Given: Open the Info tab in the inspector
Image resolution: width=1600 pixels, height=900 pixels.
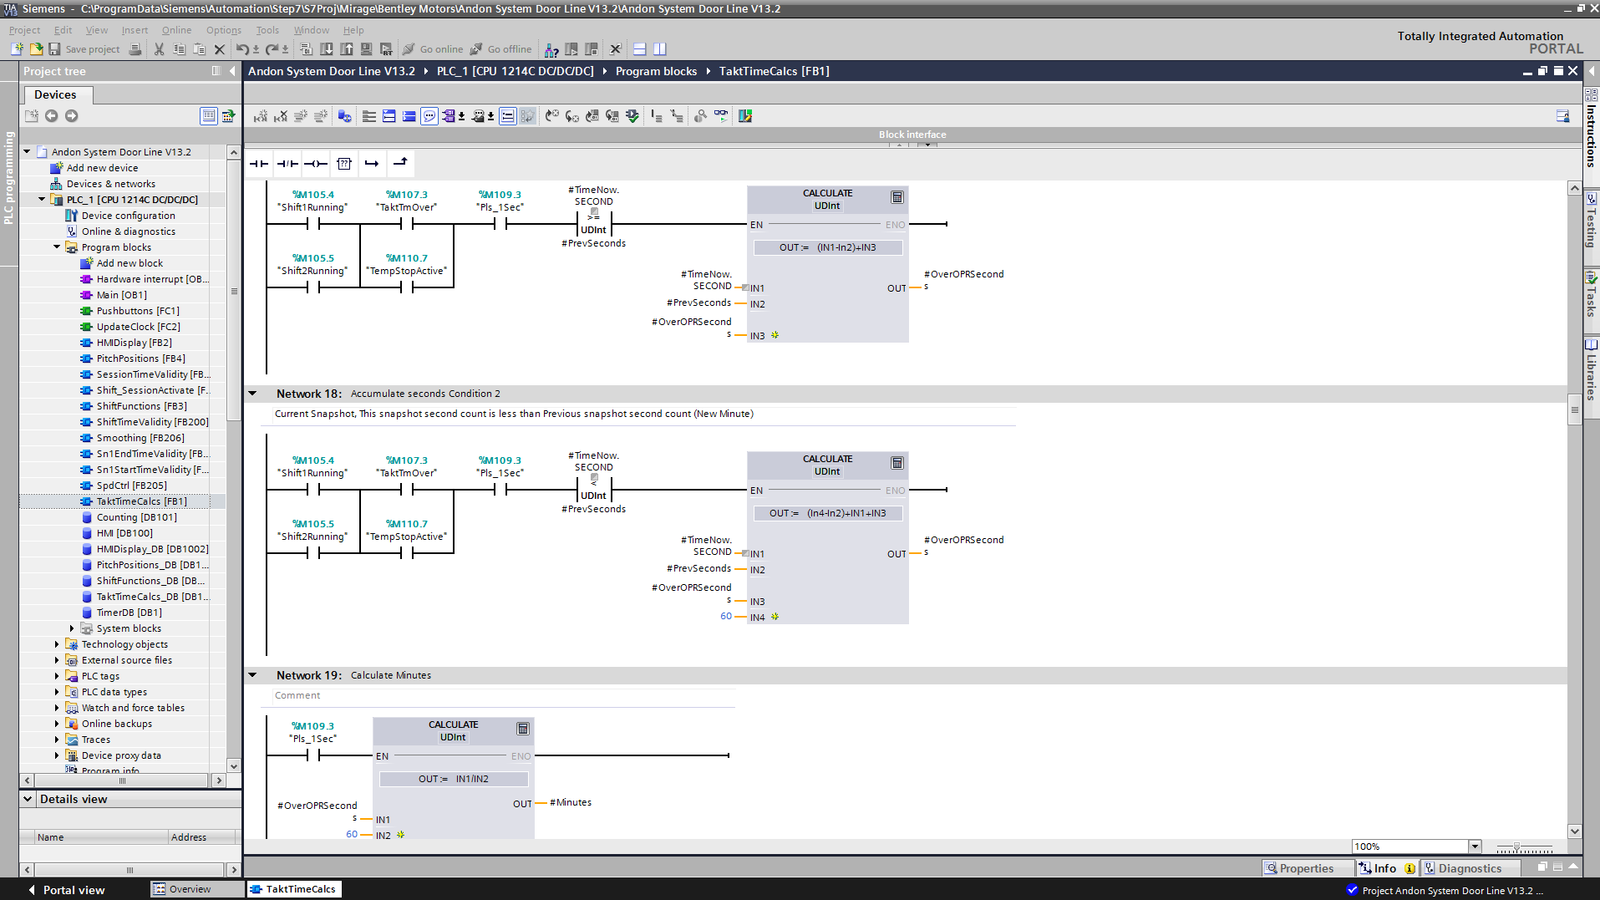Looking at the screenshot, I should click(1385, 868).
